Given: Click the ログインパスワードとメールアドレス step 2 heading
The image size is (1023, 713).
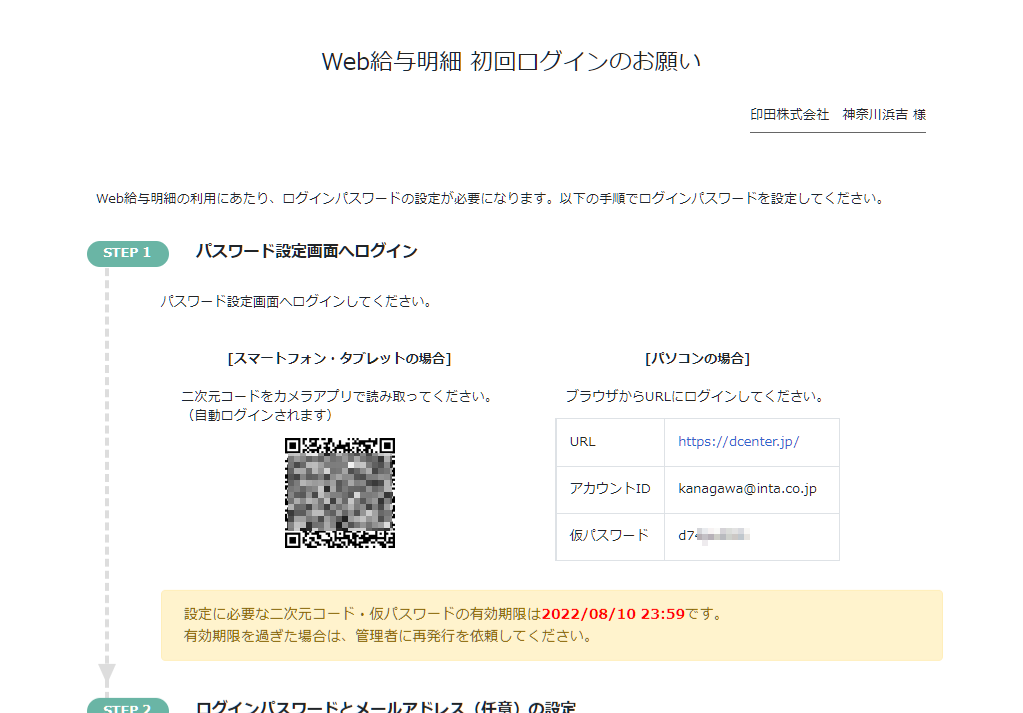Looking at the screenshot, I should 385,707.
